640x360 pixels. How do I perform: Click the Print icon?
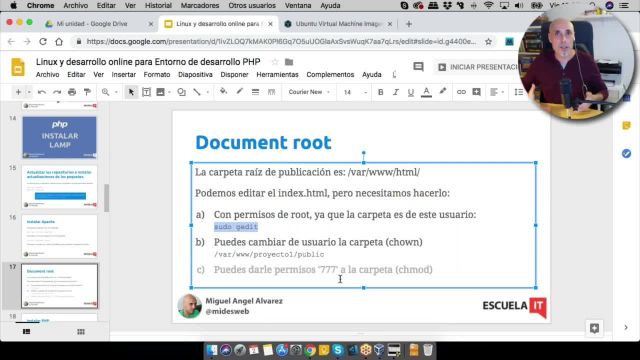[72, 92]
